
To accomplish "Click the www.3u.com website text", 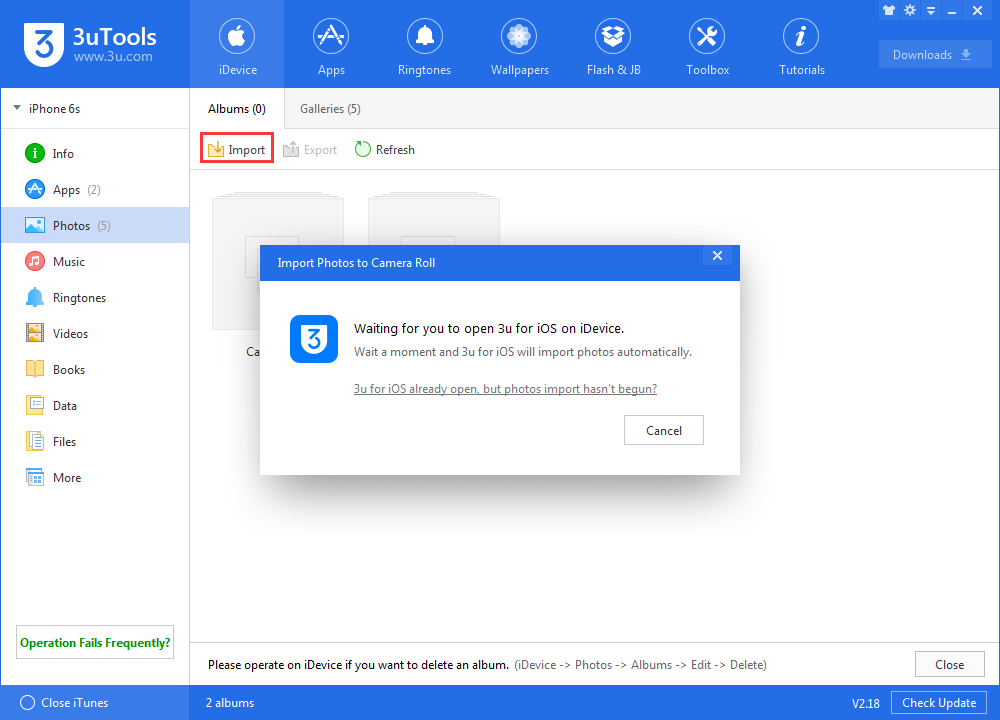I will pos(113,57).
